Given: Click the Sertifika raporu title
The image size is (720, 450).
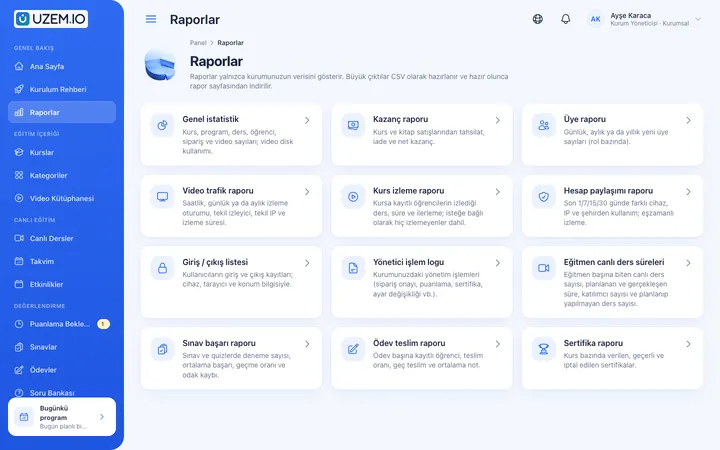Looking at the screenshot, I should pyautogui.click(x=593, y=343).
